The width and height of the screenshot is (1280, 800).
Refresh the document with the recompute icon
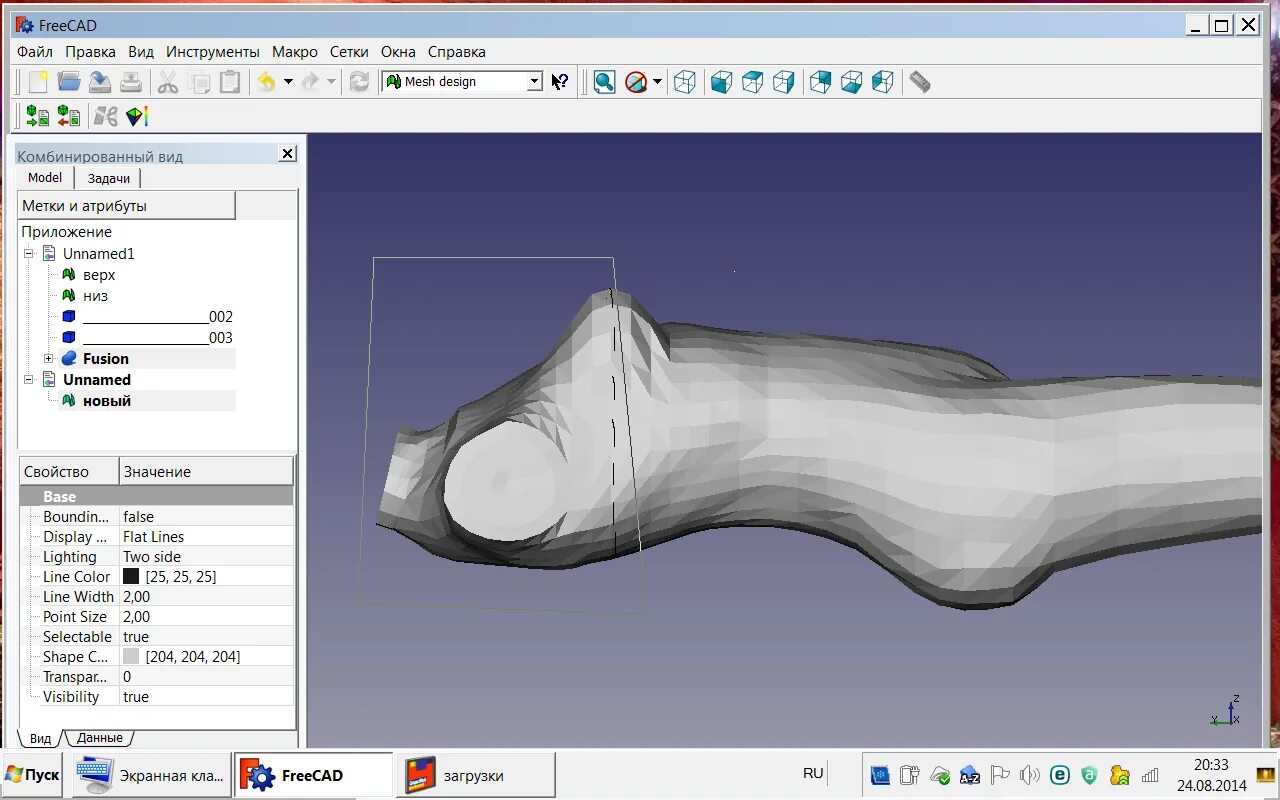359,82
